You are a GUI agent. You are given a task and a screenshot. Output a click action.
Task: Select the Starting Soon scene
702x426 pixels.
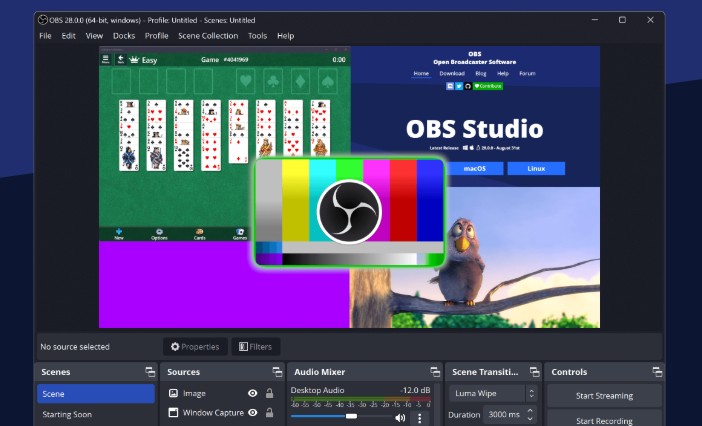coord(96,414)
